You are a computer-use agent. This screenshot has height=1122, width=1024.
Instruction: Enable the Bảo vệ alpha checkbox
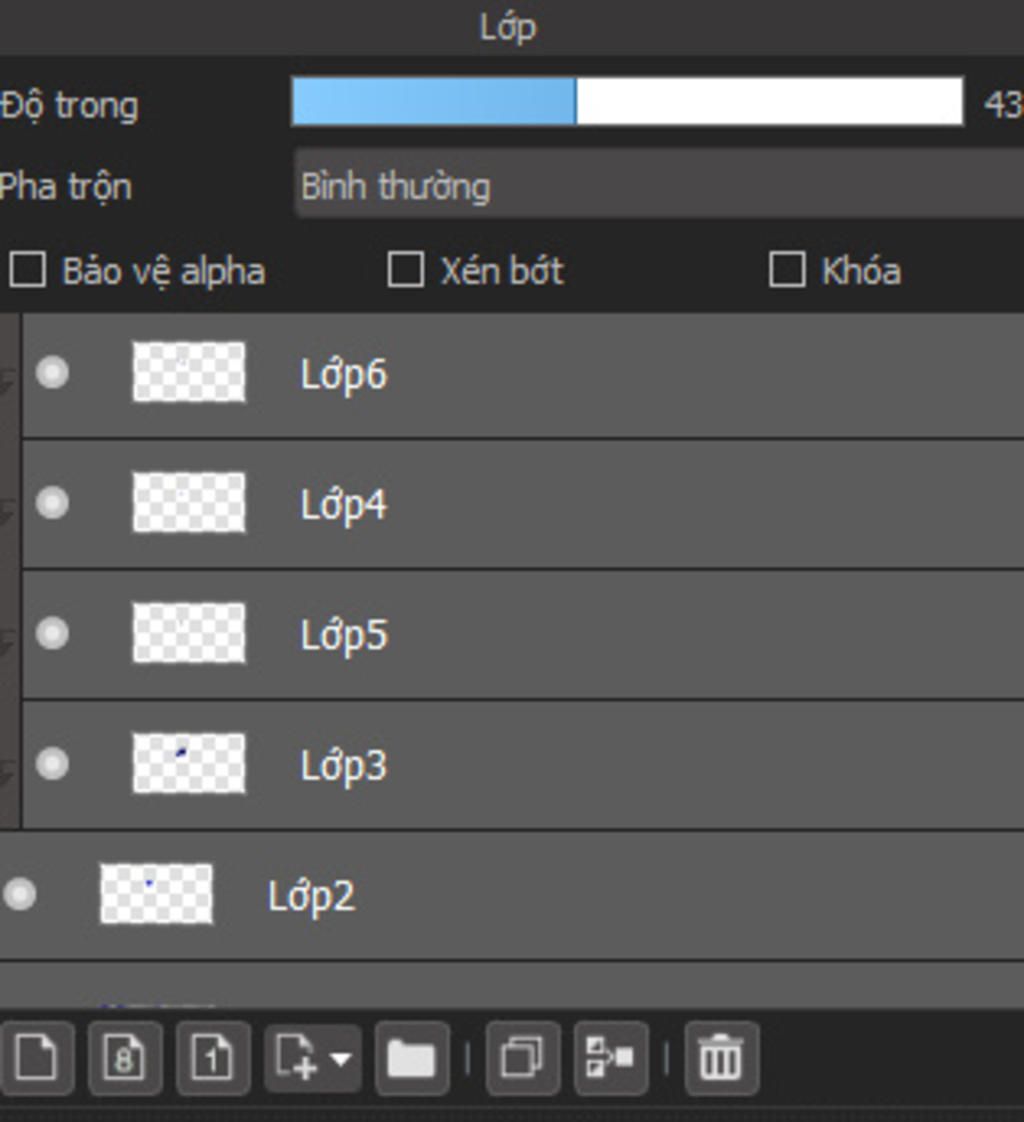[28, 270]
